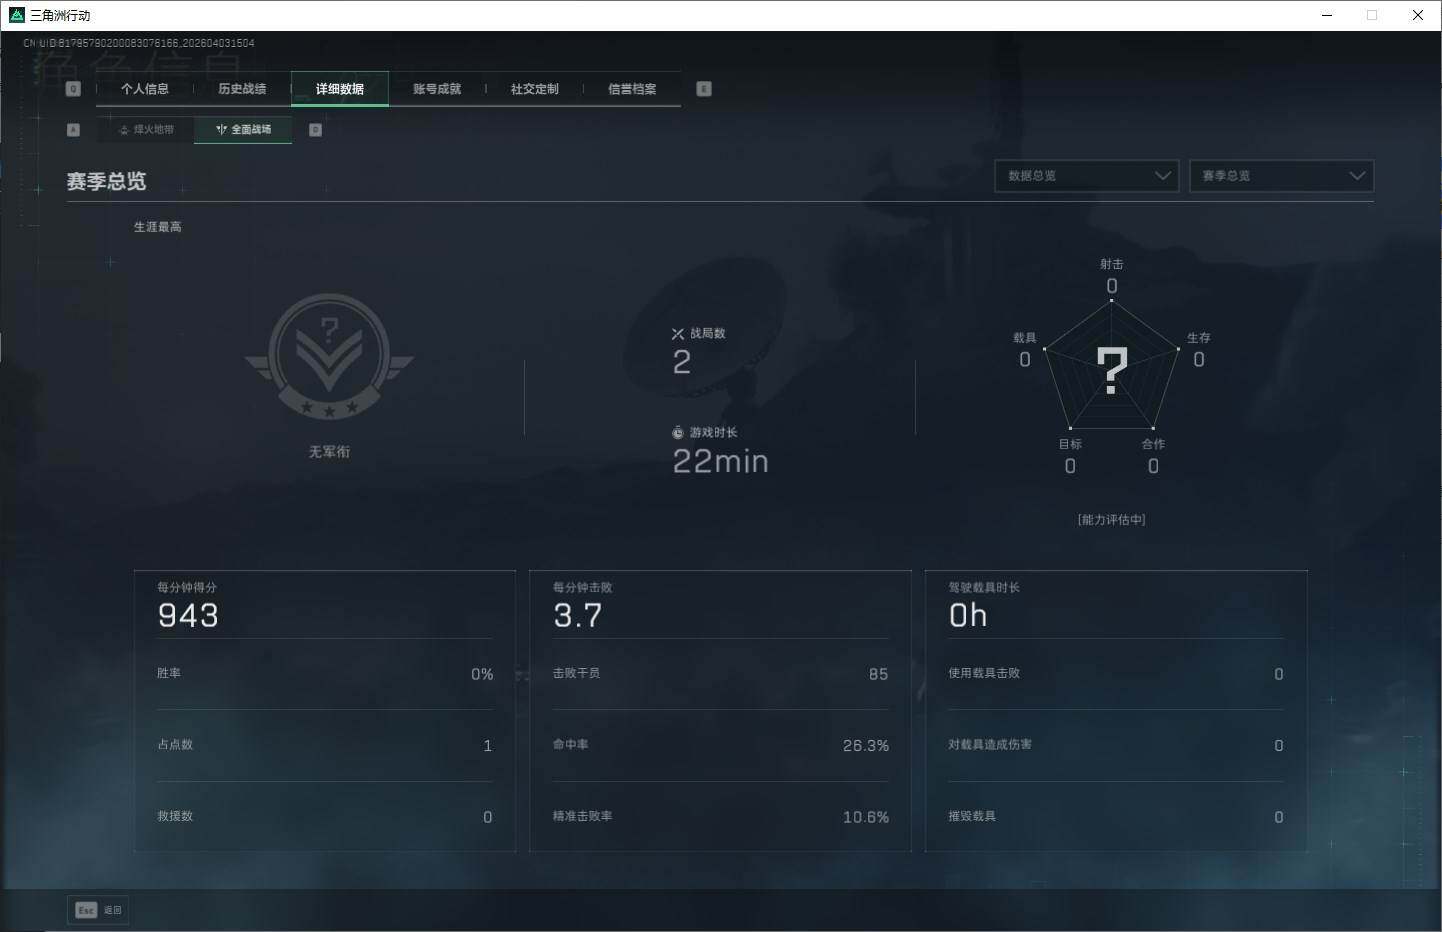Open the 社交定制 tab
The image size is (1442, 932).
535,89
